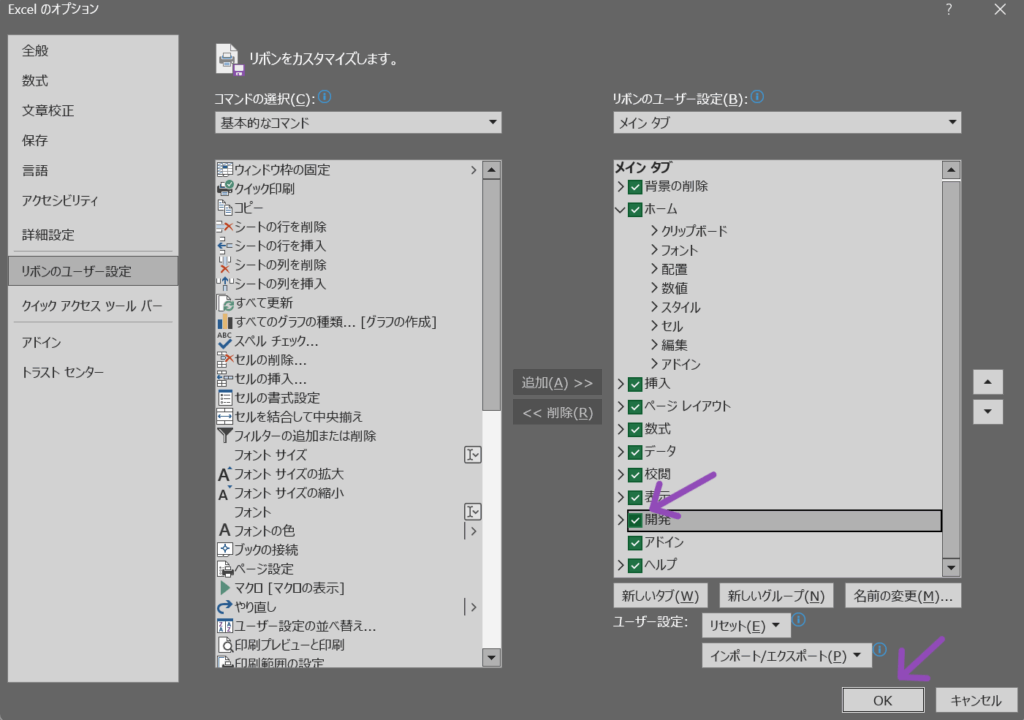Select the スペル チェック icon
Viewport: 1024px width, 720px height.
[224, 341]
